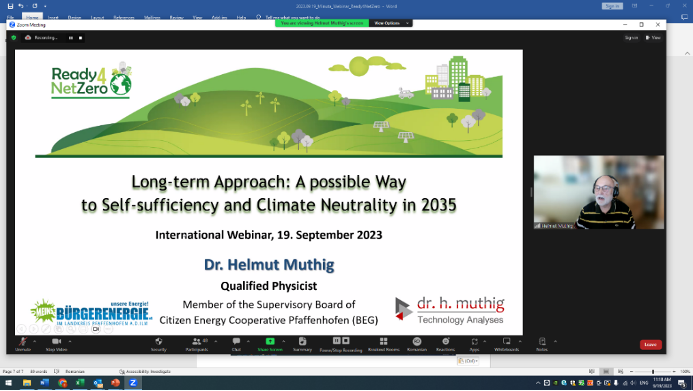Click the Sign in button in Zoom
The height and width of the screenshot is (391, 693).
(631, 38)
